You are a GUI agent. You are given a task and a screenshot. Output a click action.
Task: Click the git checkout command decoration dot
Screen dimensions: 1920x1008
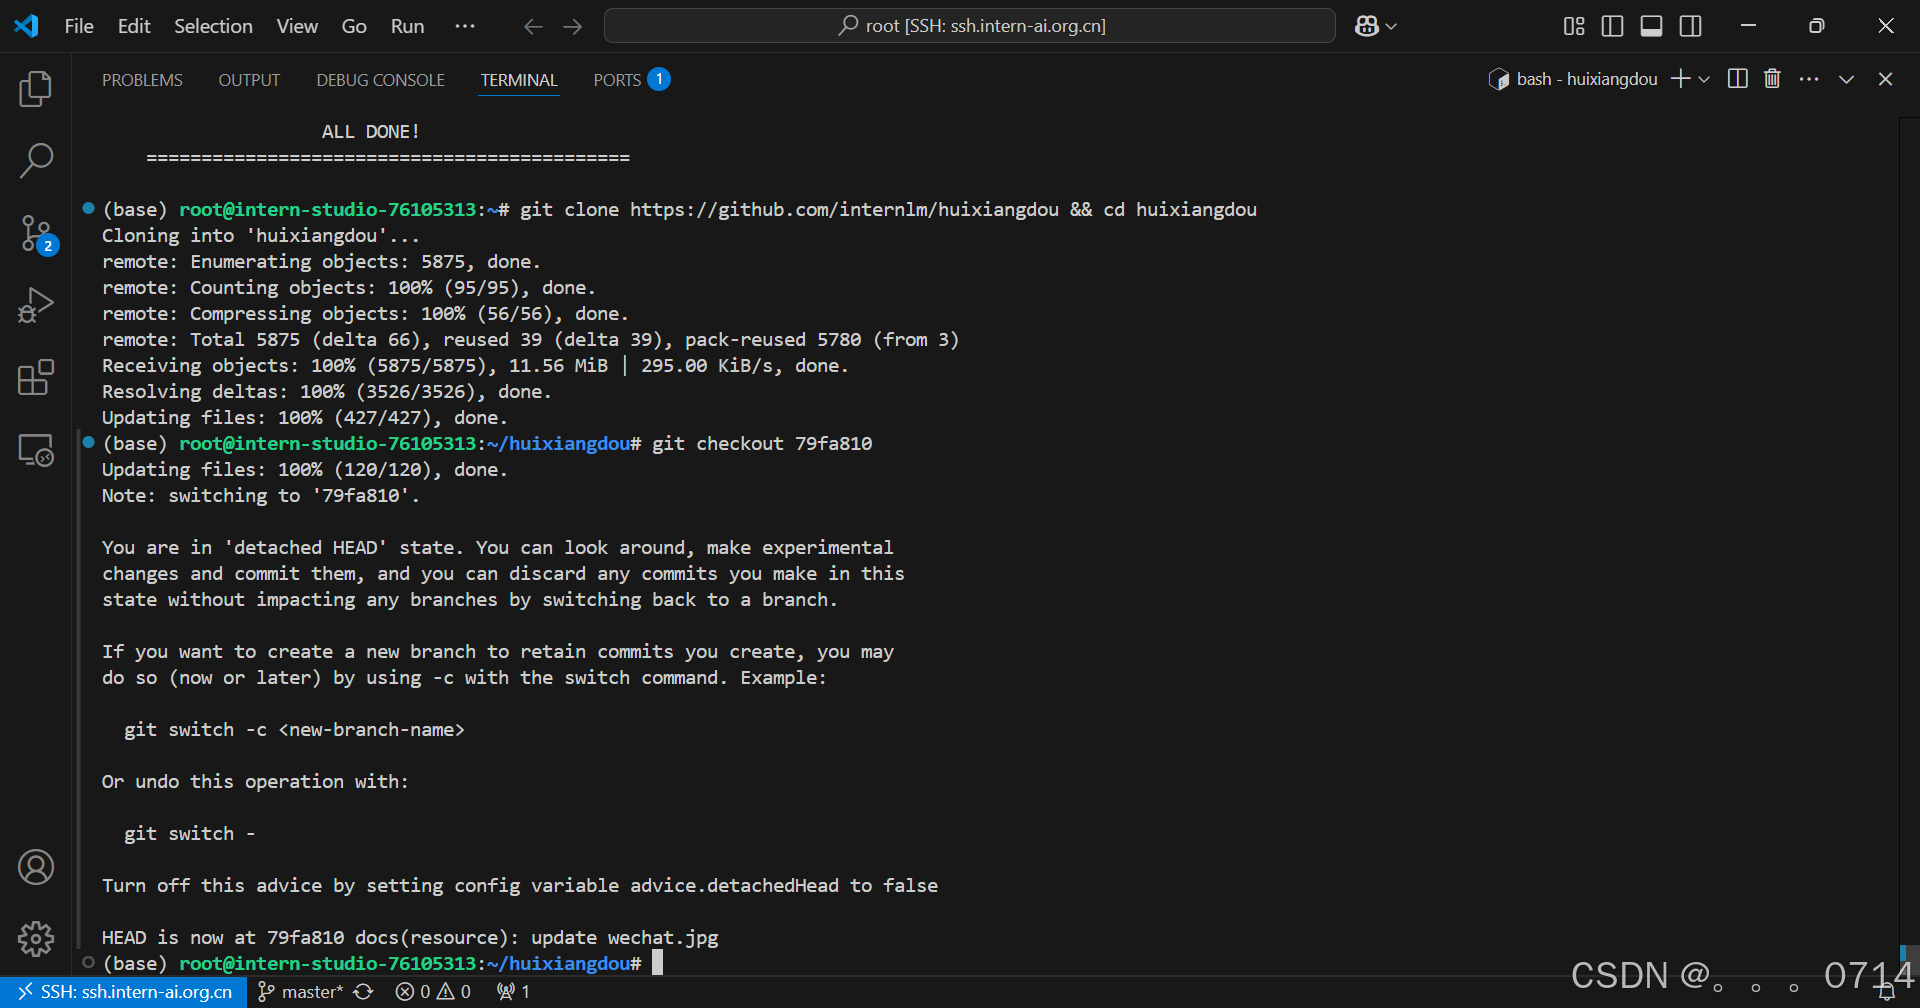(88, 442)
